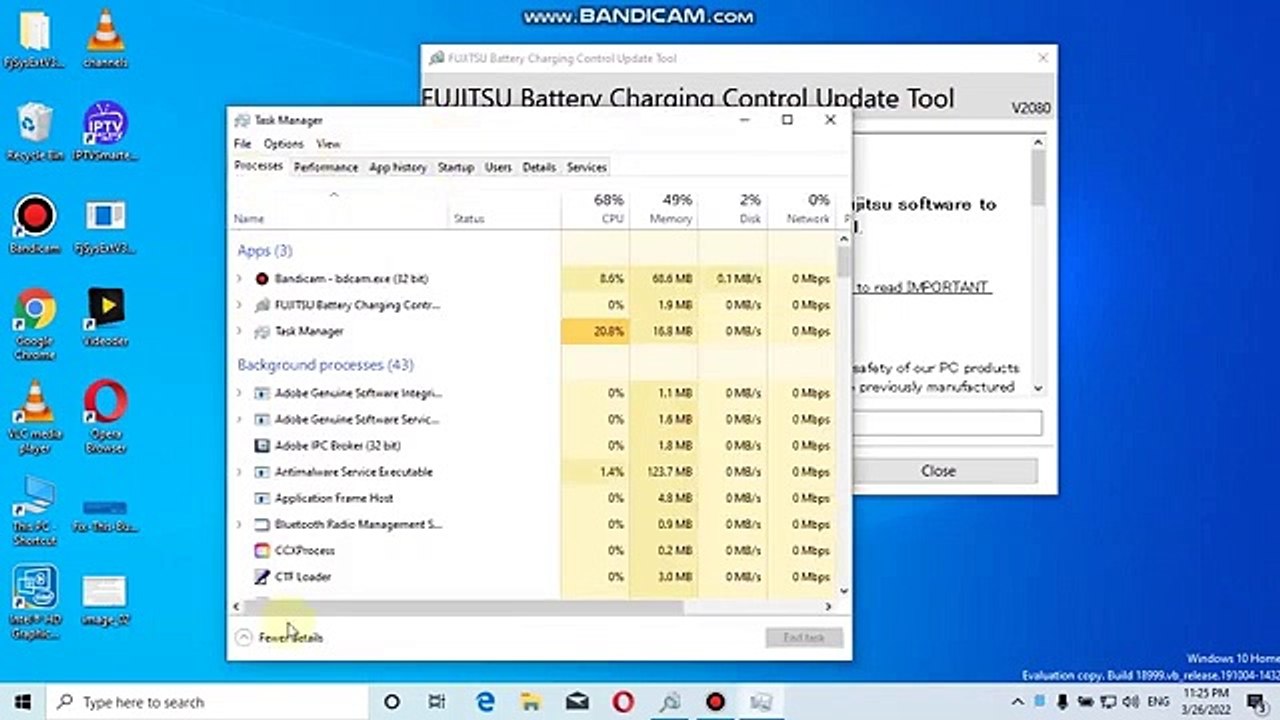This screenshot has width=1280, height=720.
Task: Open the Opera Browser desktop shortcut
Action: coord(105,418)
